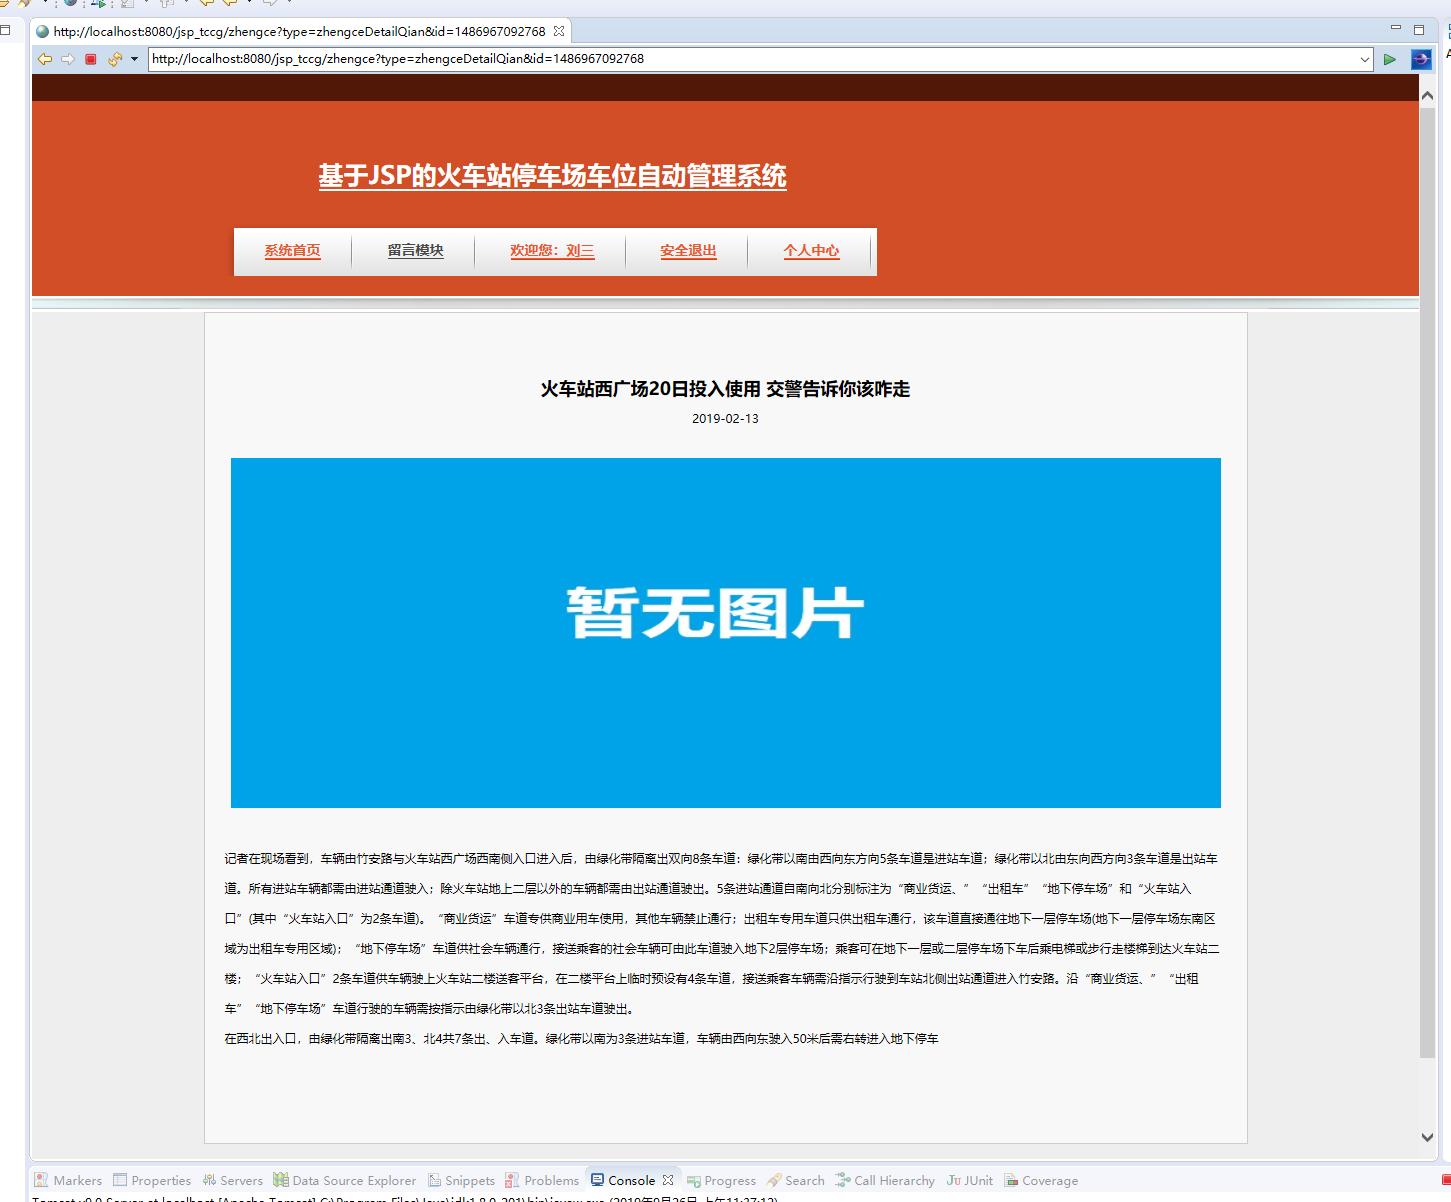Open the navigation history dropdown arrow
This screenshot has height=1202, width=1451.
click(x=135, y=59)
